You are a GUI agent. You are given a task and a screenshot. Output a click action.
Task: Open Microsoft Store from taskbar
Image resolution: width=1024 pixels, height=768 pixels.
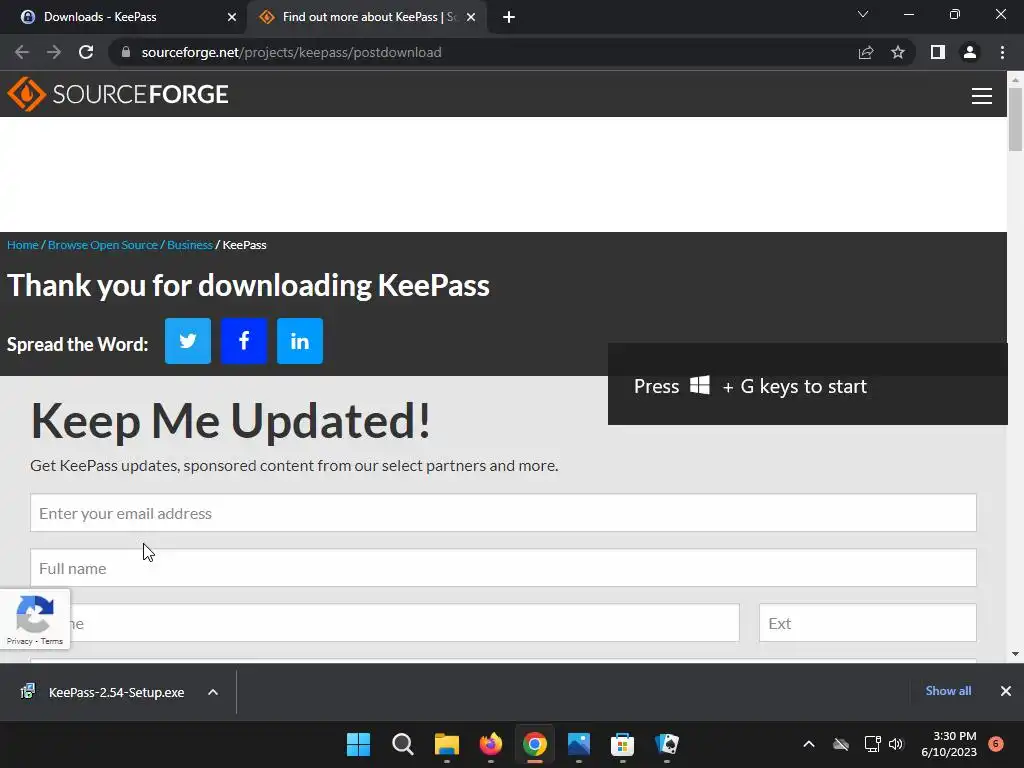622,744
